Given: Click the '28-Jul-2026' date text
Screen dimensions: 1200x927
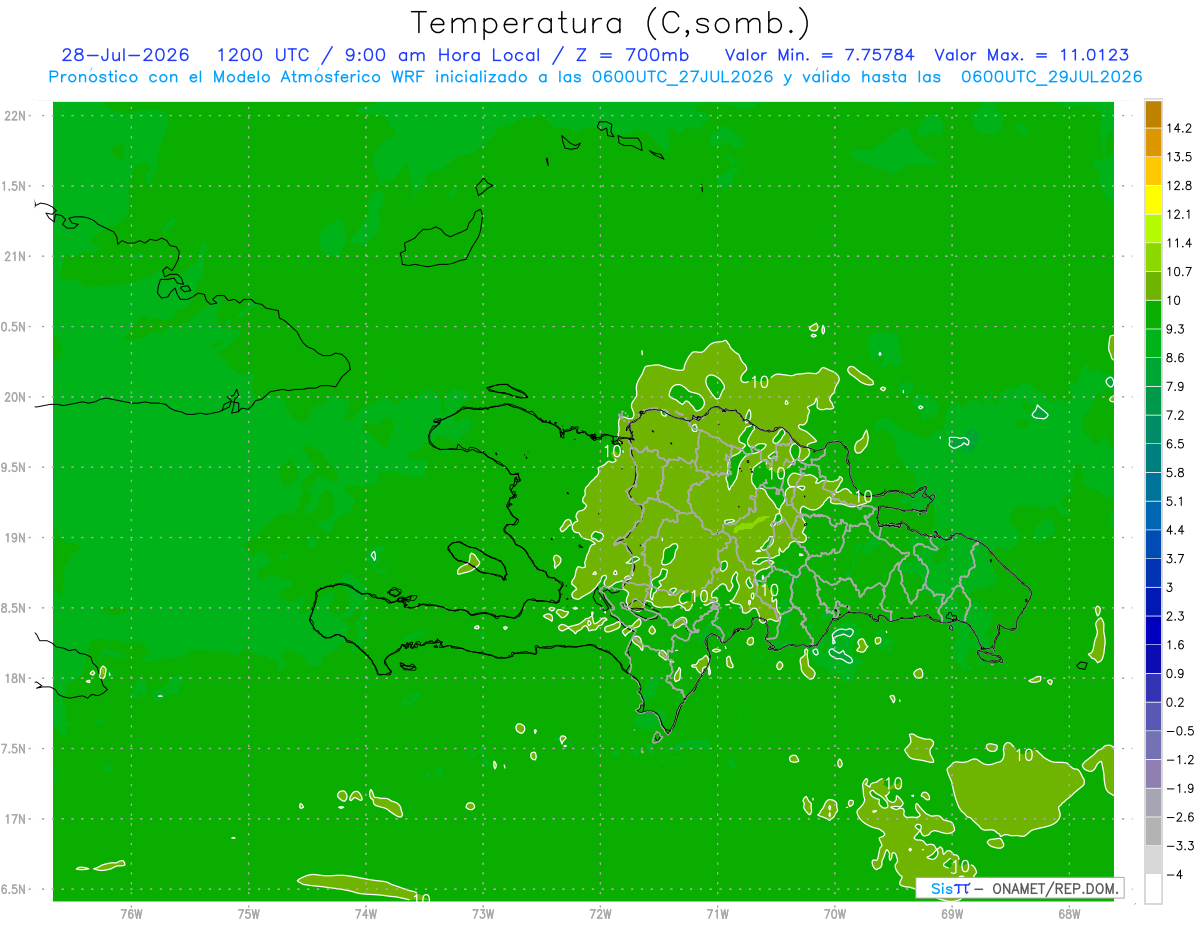Looking at the screenshot, I should tap(125, 55).
